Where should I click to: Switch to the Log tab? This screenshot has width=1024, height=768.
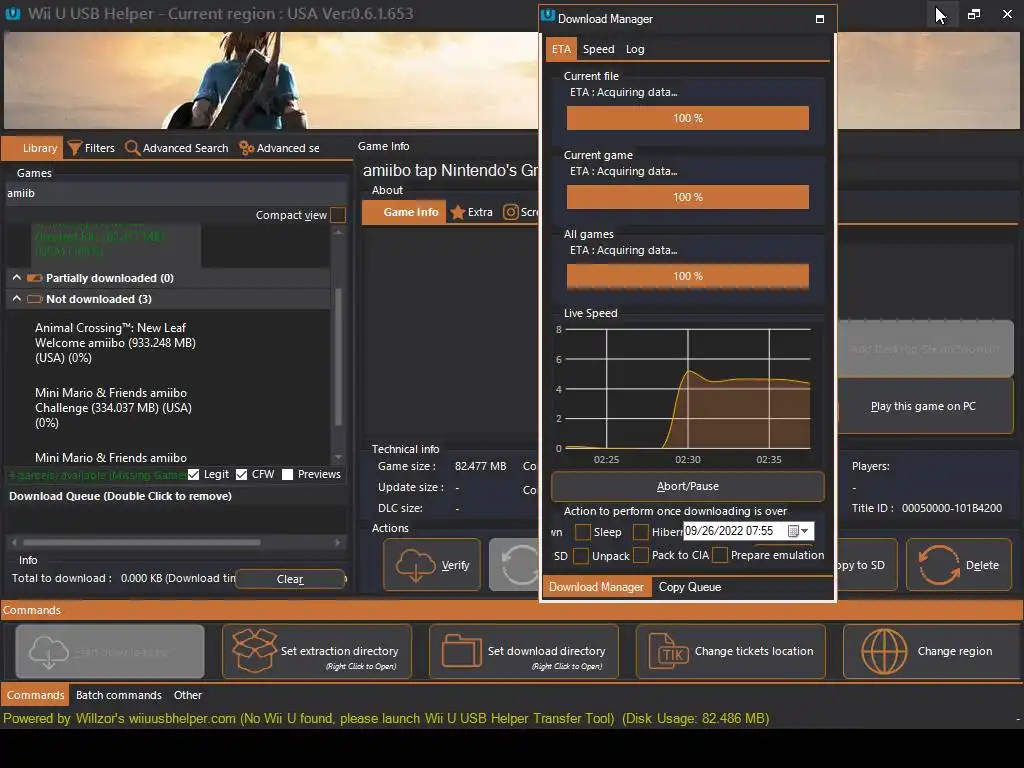click(635, 49)
